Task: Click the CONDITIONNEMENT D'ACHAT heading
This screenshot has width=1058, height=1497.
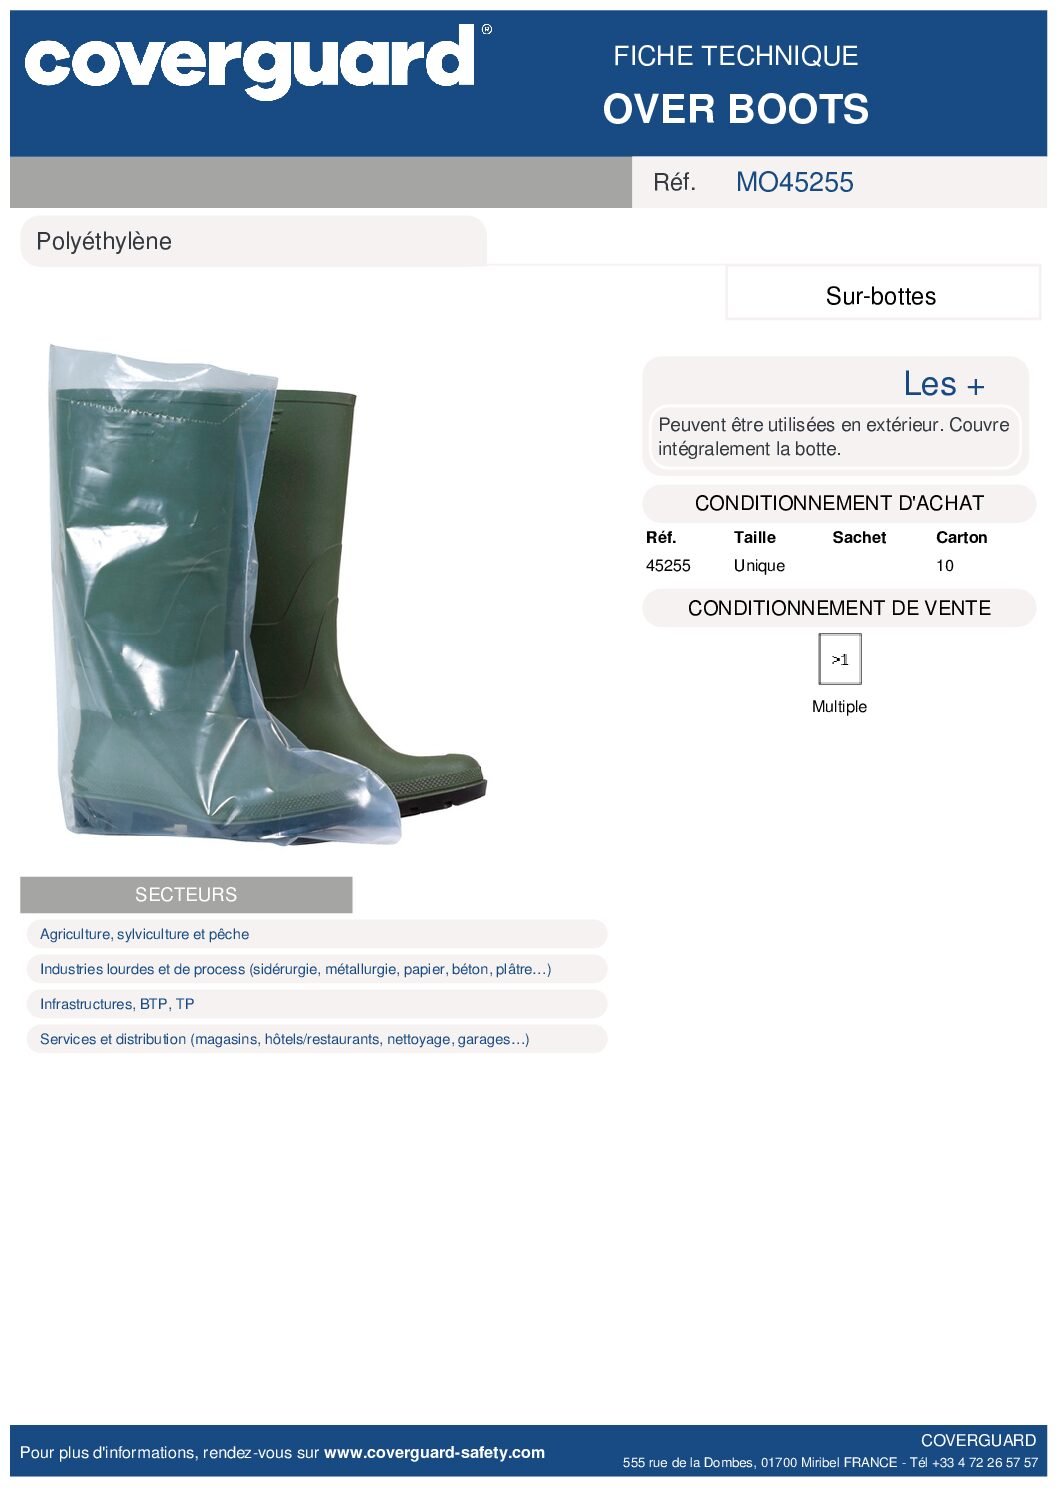Action: pos(839,503)
